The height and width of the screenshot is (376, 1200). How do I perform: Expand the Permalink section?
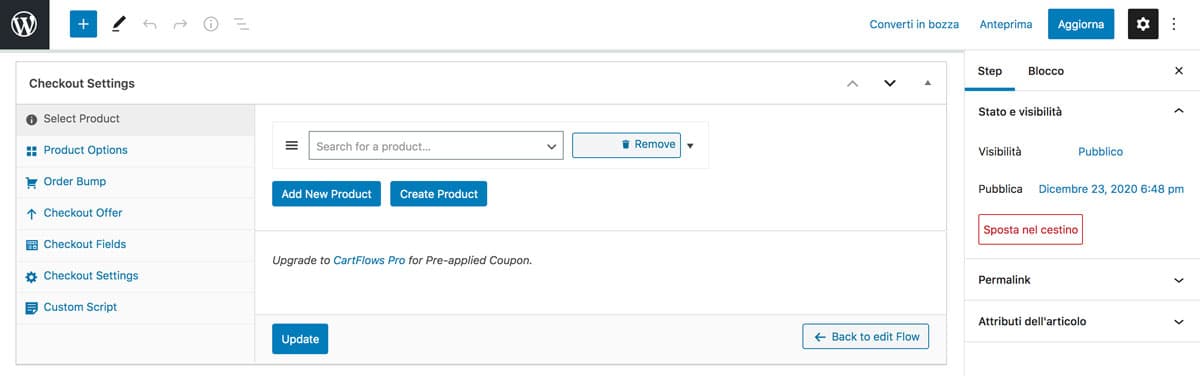(1082, 280)
